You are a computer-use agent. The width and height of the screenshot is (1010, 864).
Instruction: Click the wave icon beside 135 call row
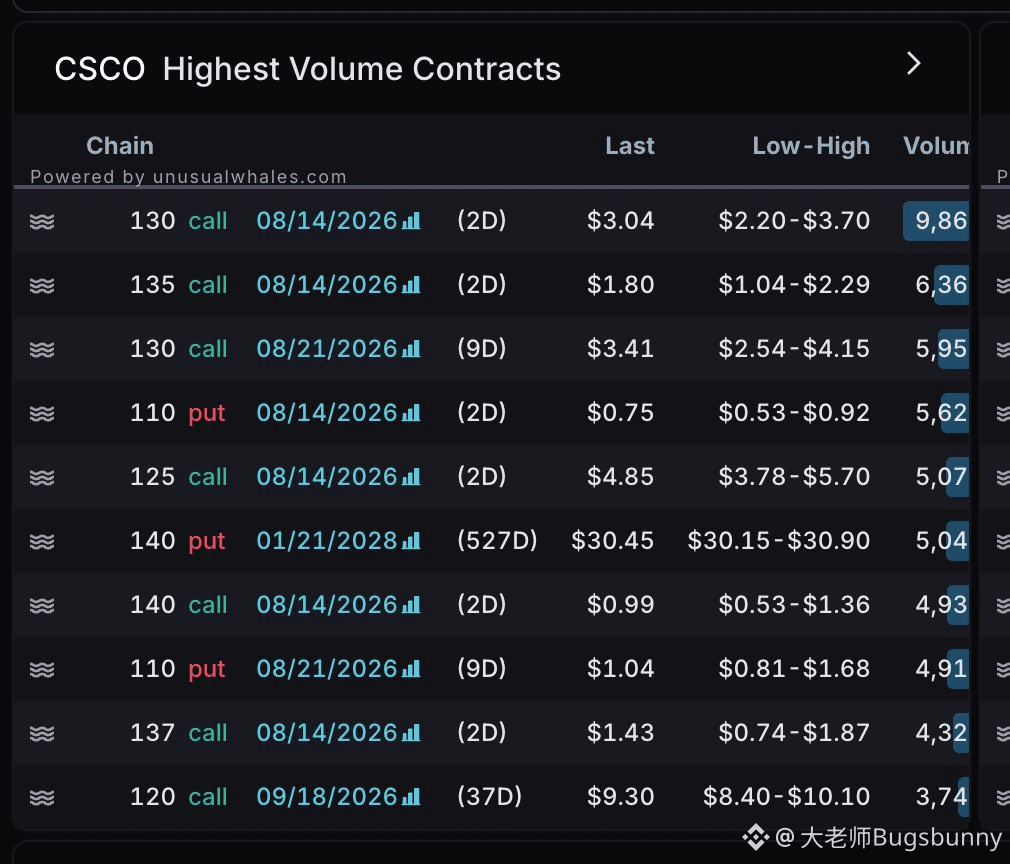tap(42, 285)
